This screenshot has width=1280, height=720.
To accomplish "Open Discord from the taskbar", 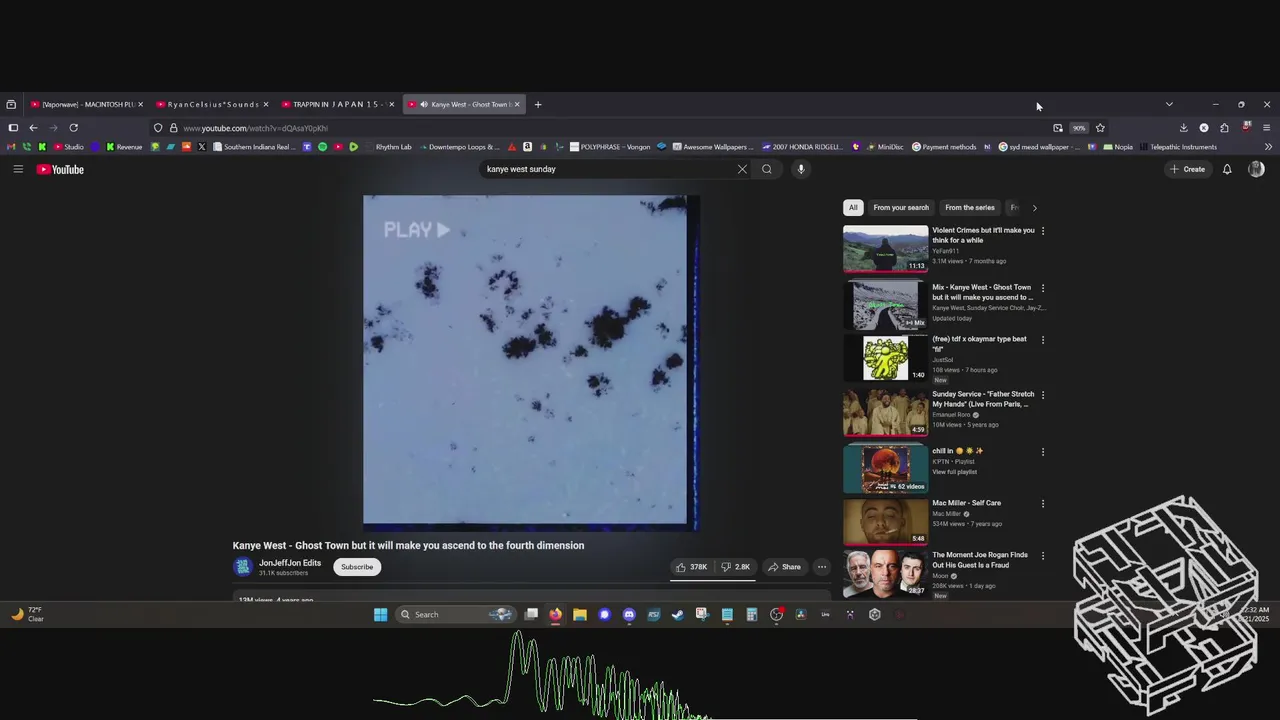I will coord(629,615).
